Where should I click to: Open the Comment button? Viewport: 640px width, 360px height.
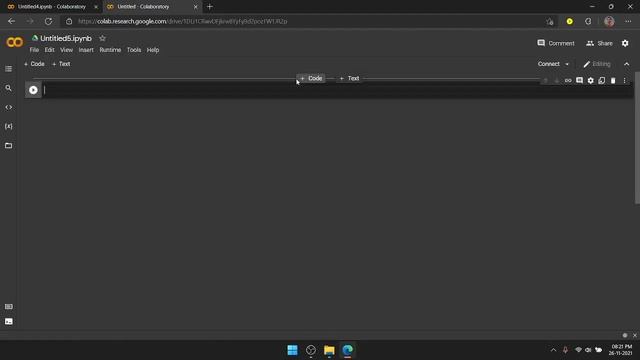[x=556, y=43]
